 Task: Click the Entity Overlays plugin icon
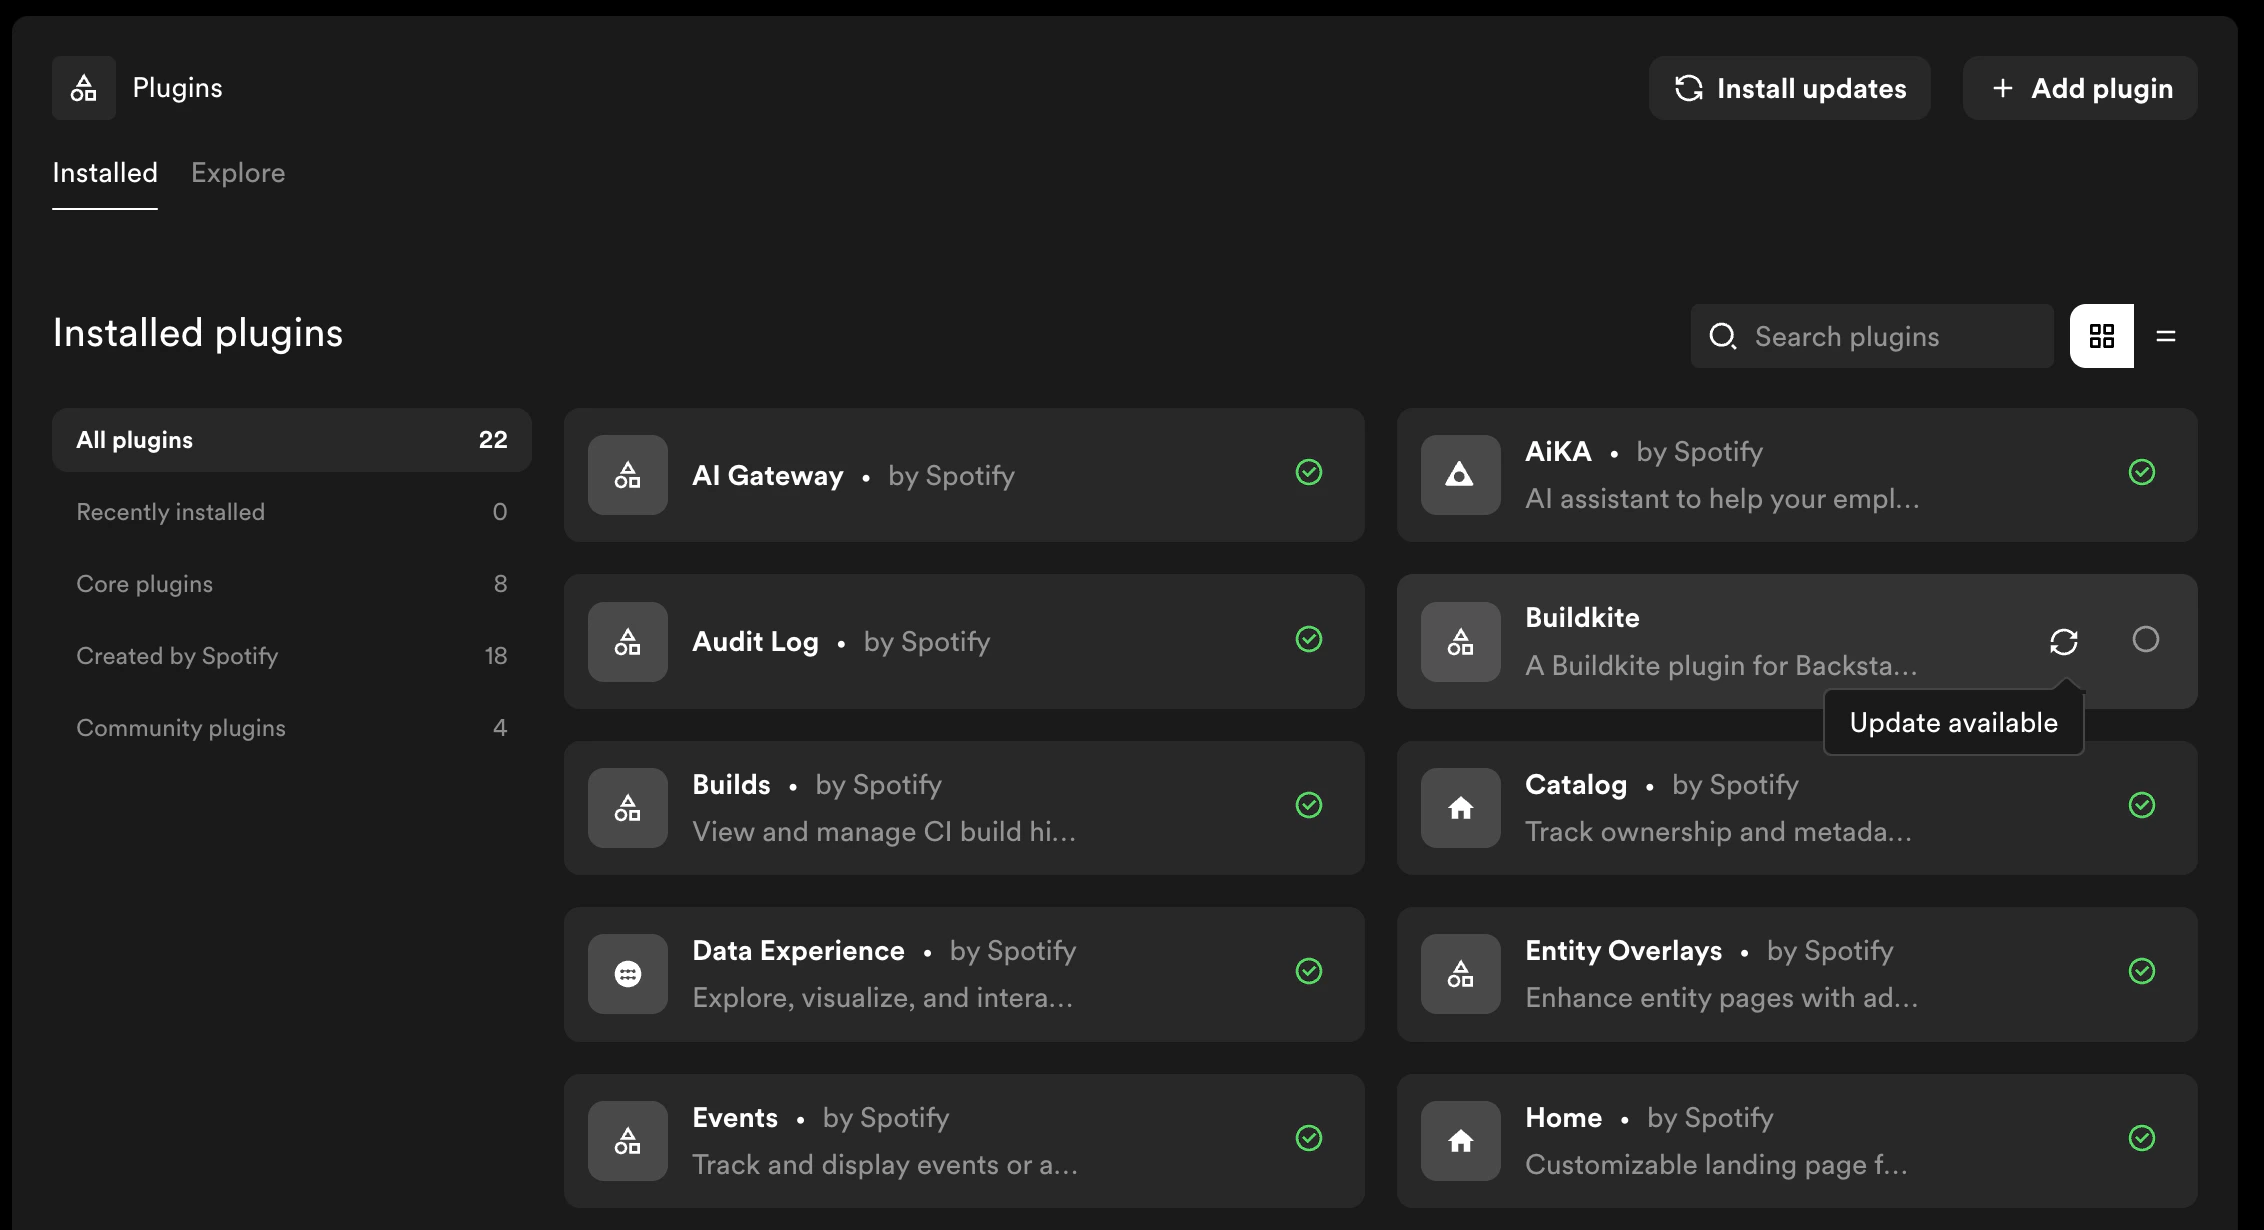(x=1461, y=974)
